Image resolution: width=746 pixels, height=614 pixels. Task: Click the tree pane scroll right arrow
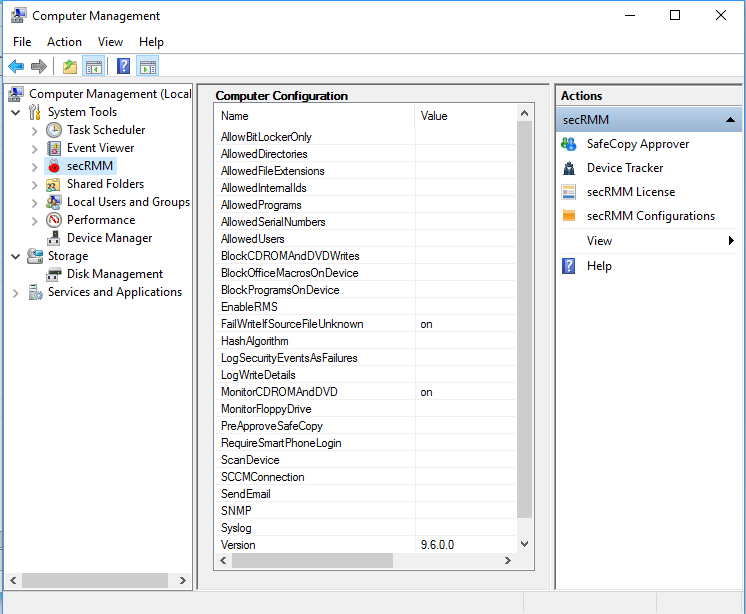click(182, 581)
